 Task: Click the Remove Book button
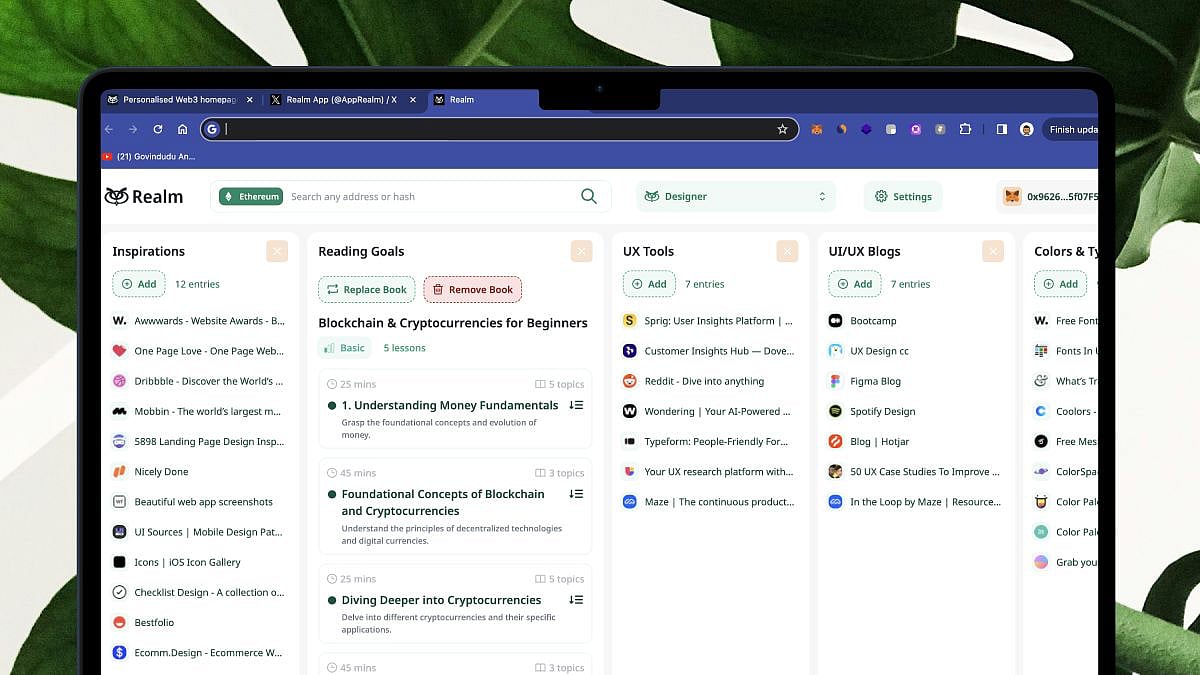[472, 289]
